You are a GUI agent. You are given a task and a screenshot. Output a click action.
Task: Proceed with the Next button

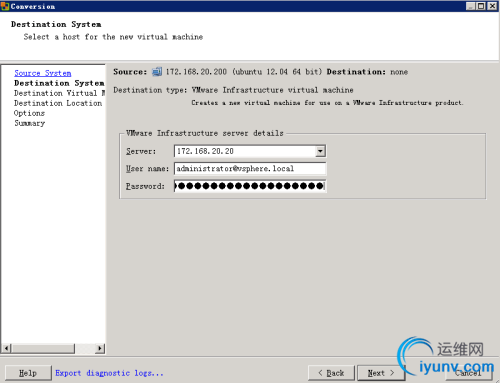pyautogui.click(x=381, y=373)
